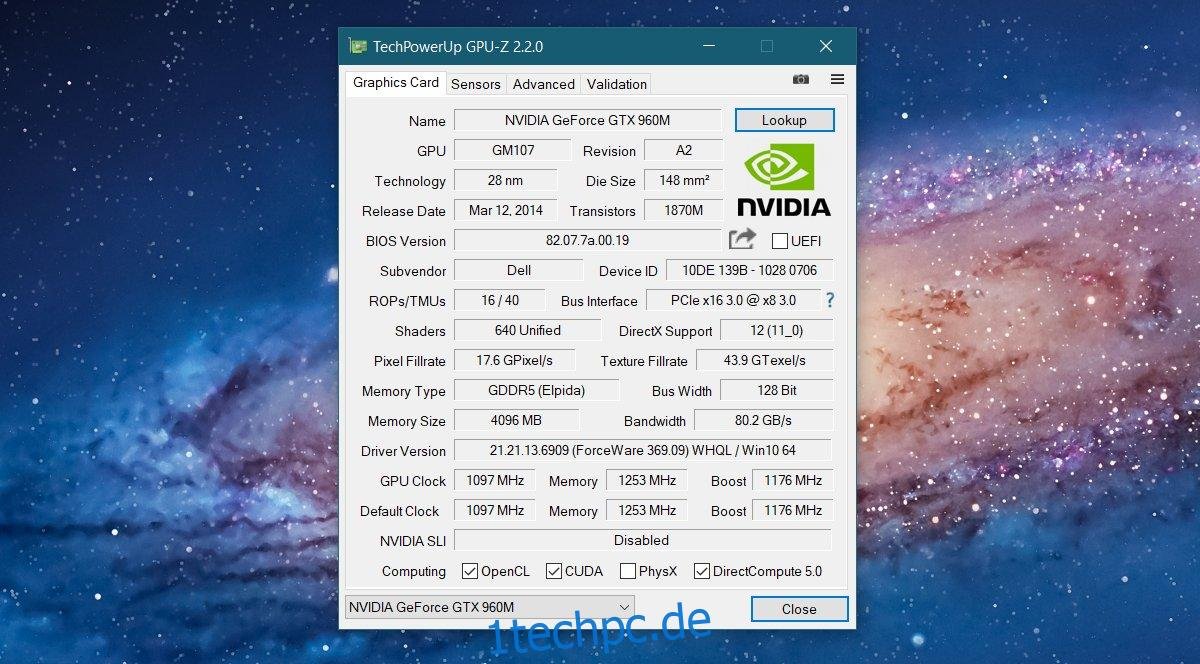
Task: Click the BIOS export share icon
Action: click(743, 239)
